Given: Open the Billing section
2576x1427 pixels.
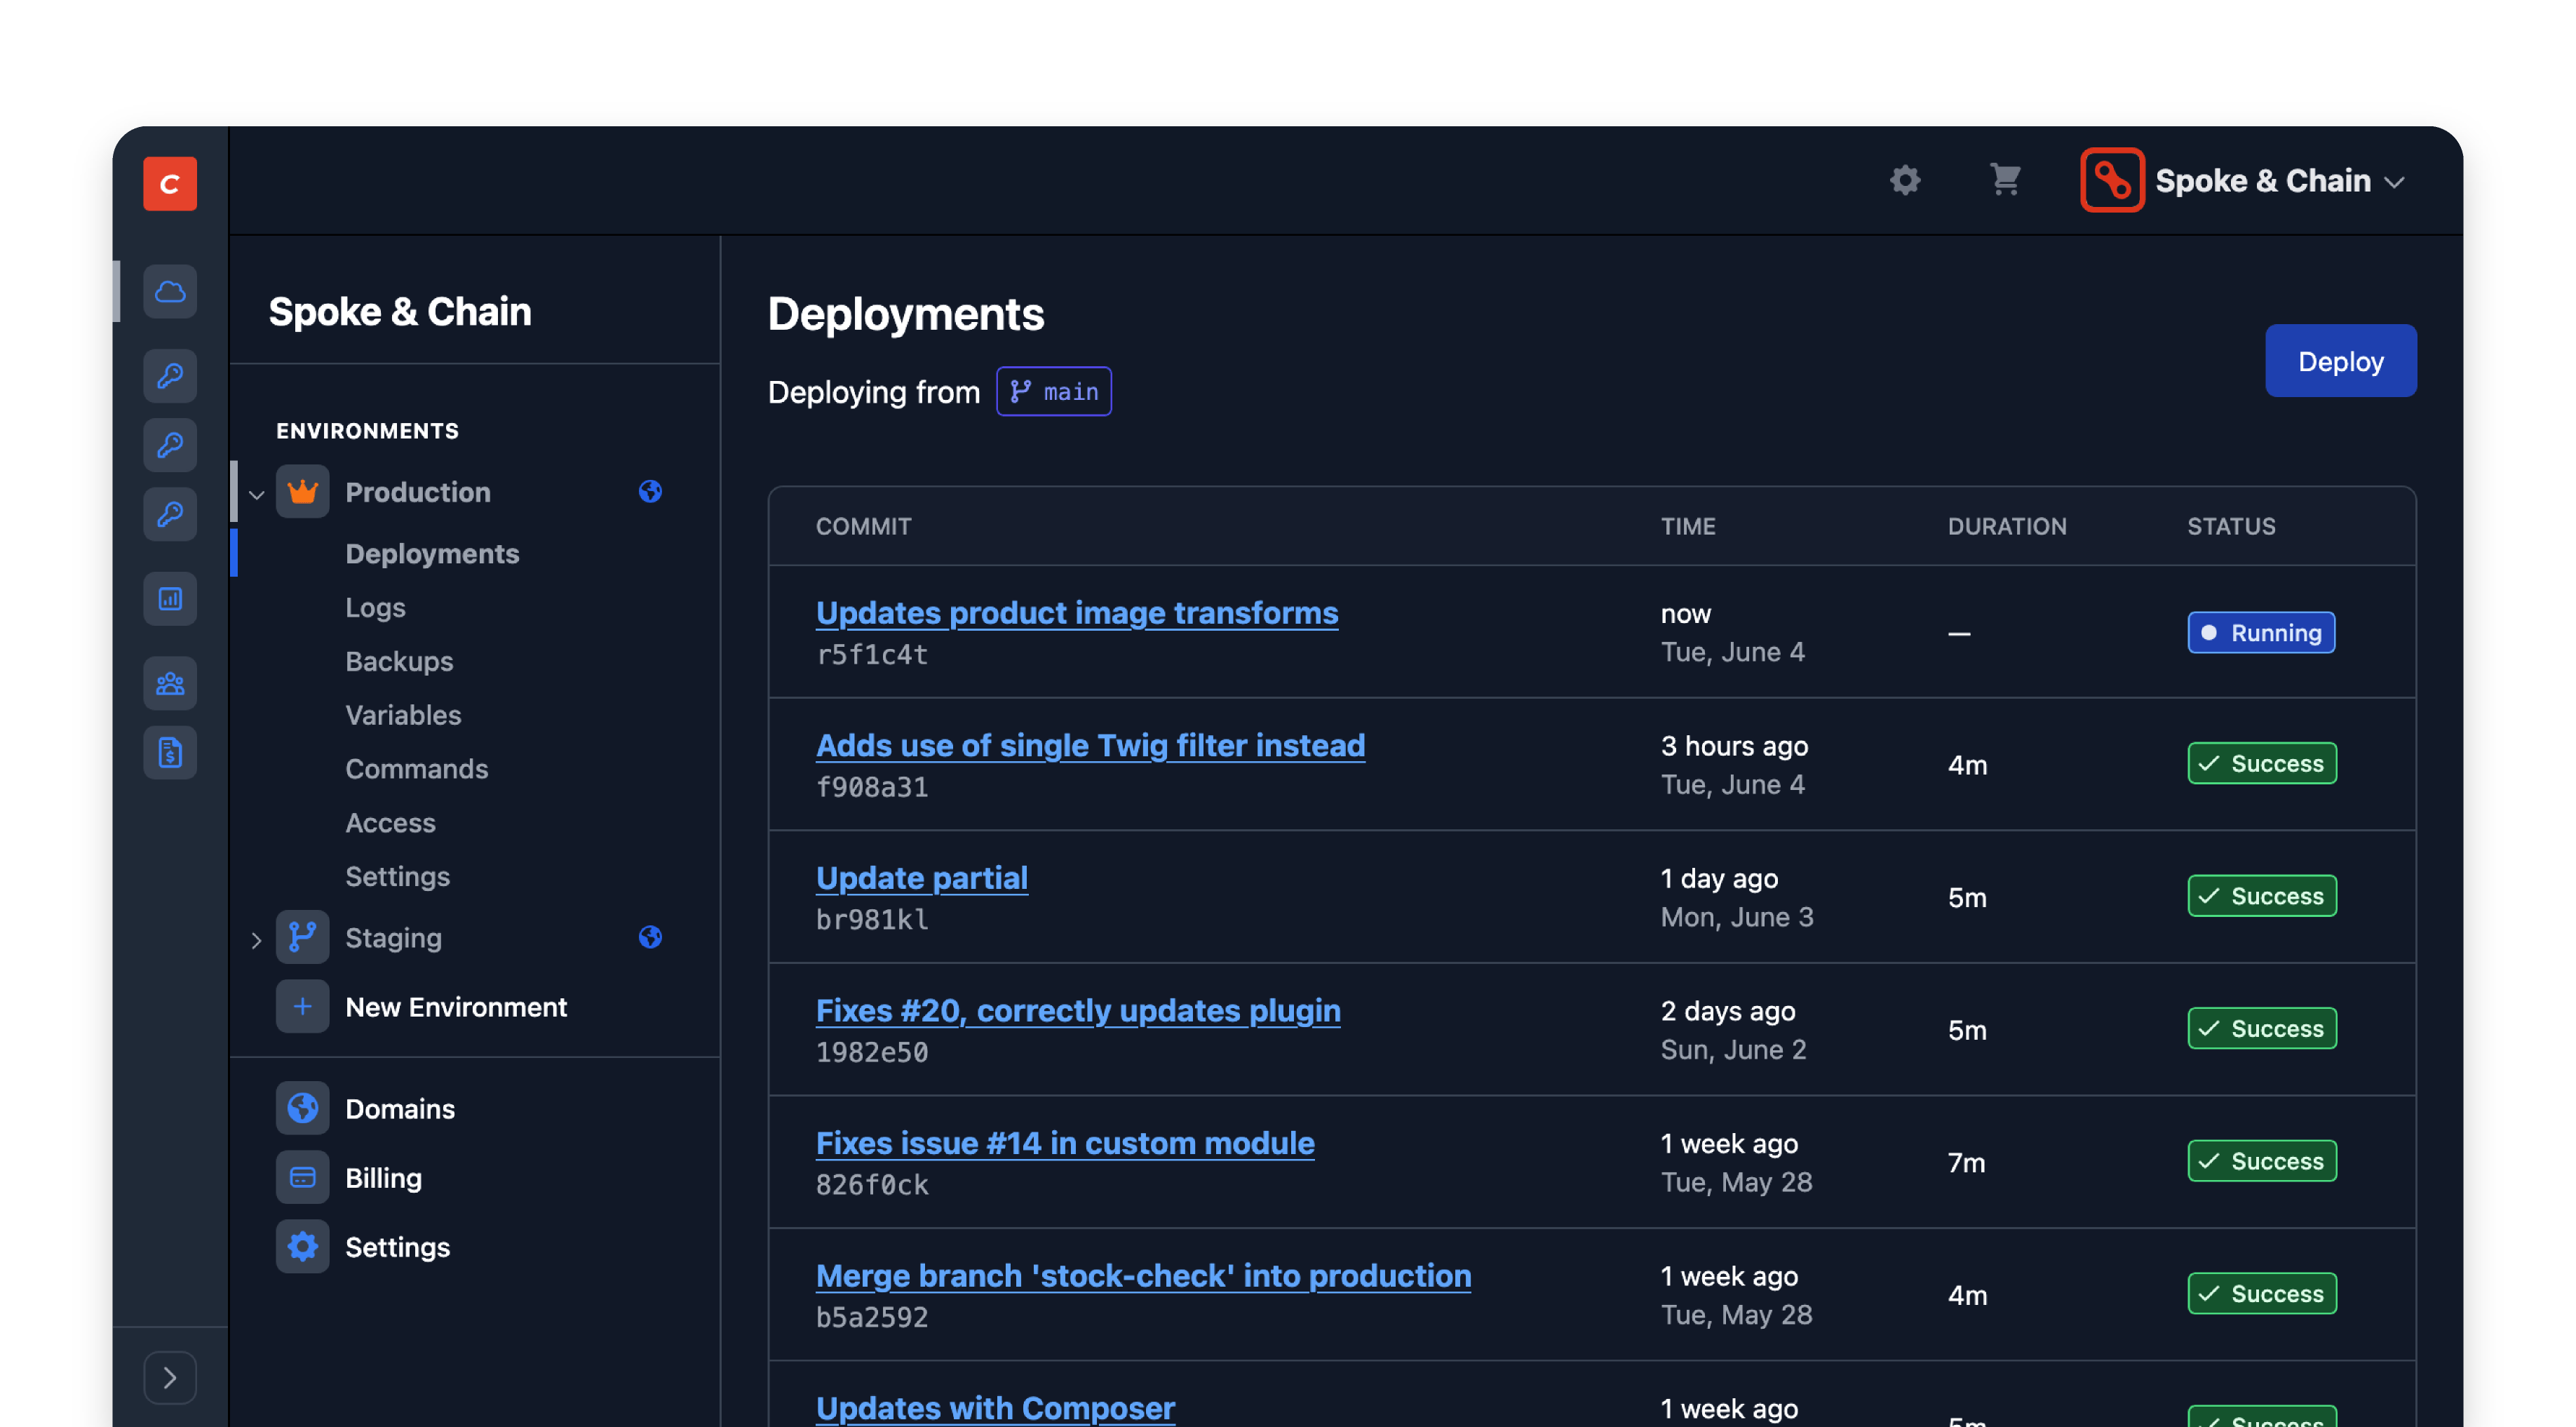Looking at the screenshot, I should tap(383, 1178).
